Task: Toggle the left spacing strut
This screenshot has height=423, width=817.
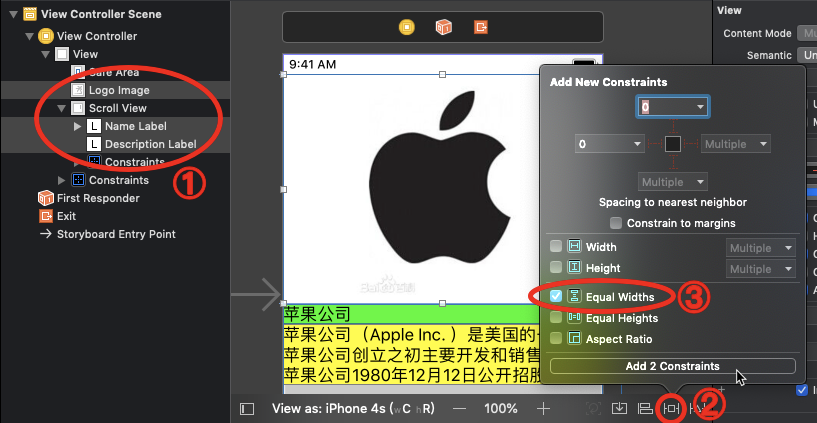Action: click(x=654, y=144)
